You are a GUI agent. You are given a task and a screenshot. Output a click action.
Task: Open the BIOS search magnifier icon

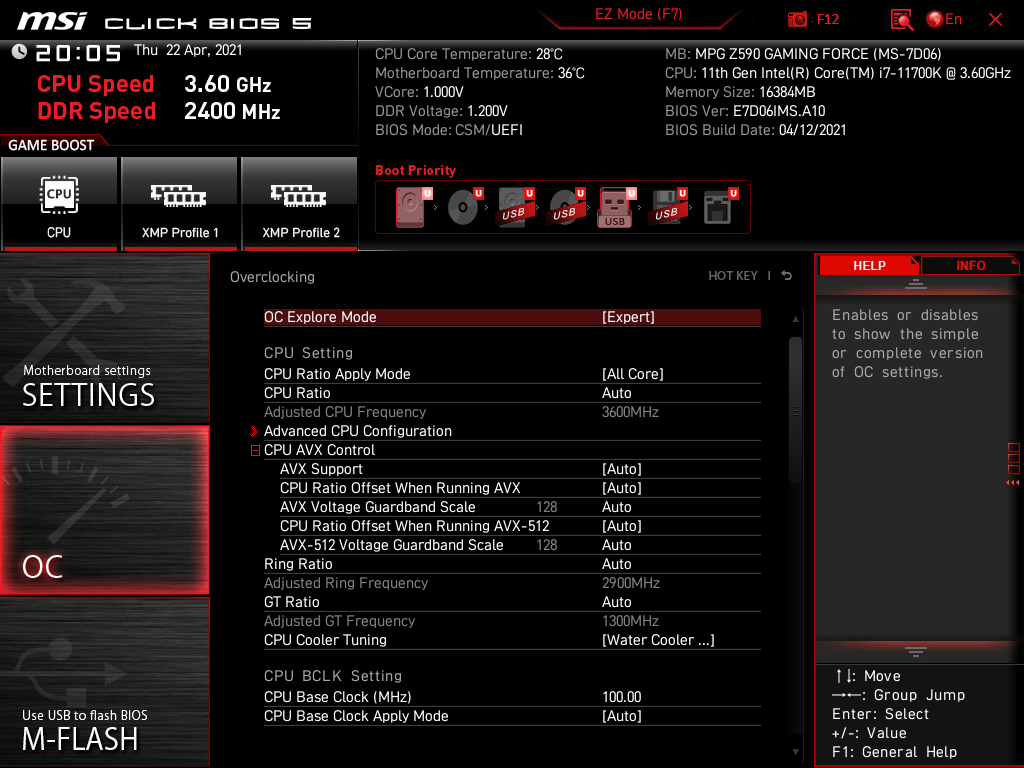tap(901, 20)
